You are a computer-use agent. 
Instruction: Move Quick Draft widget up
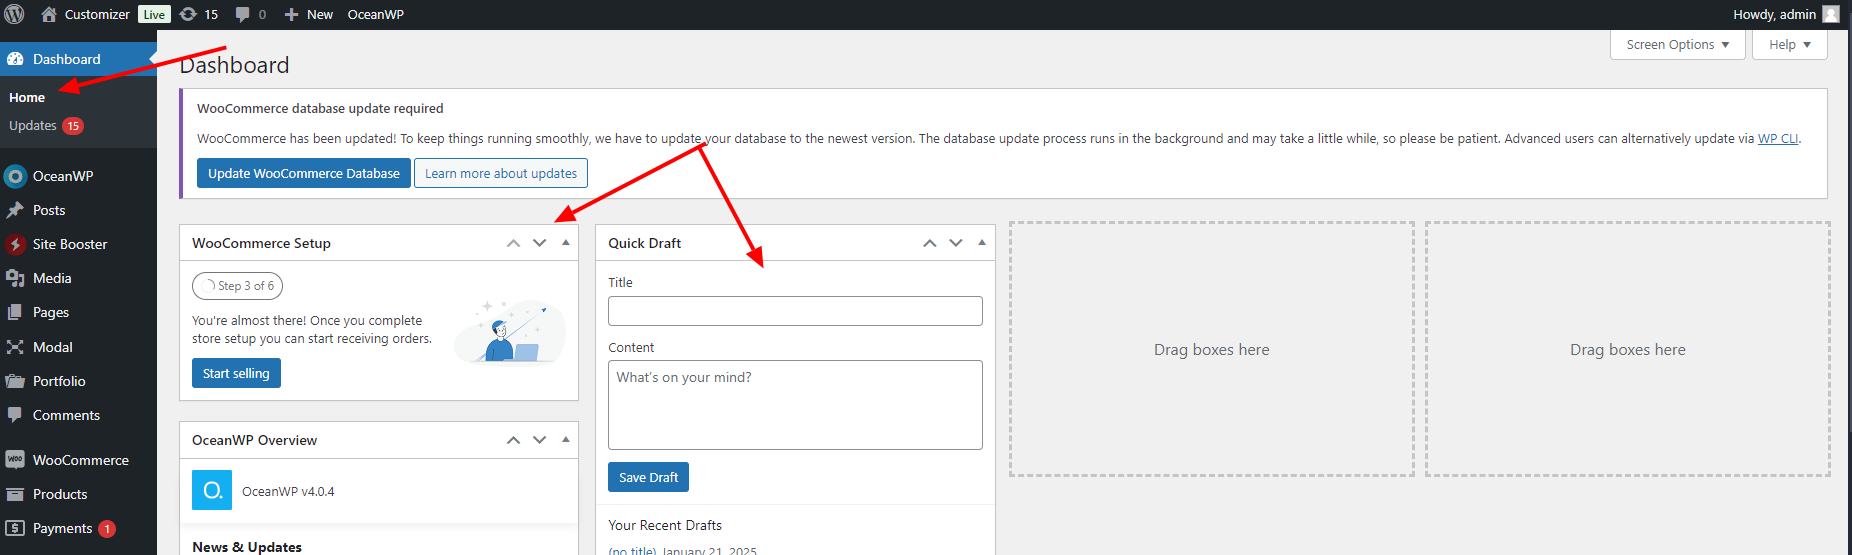pos(930,243)
